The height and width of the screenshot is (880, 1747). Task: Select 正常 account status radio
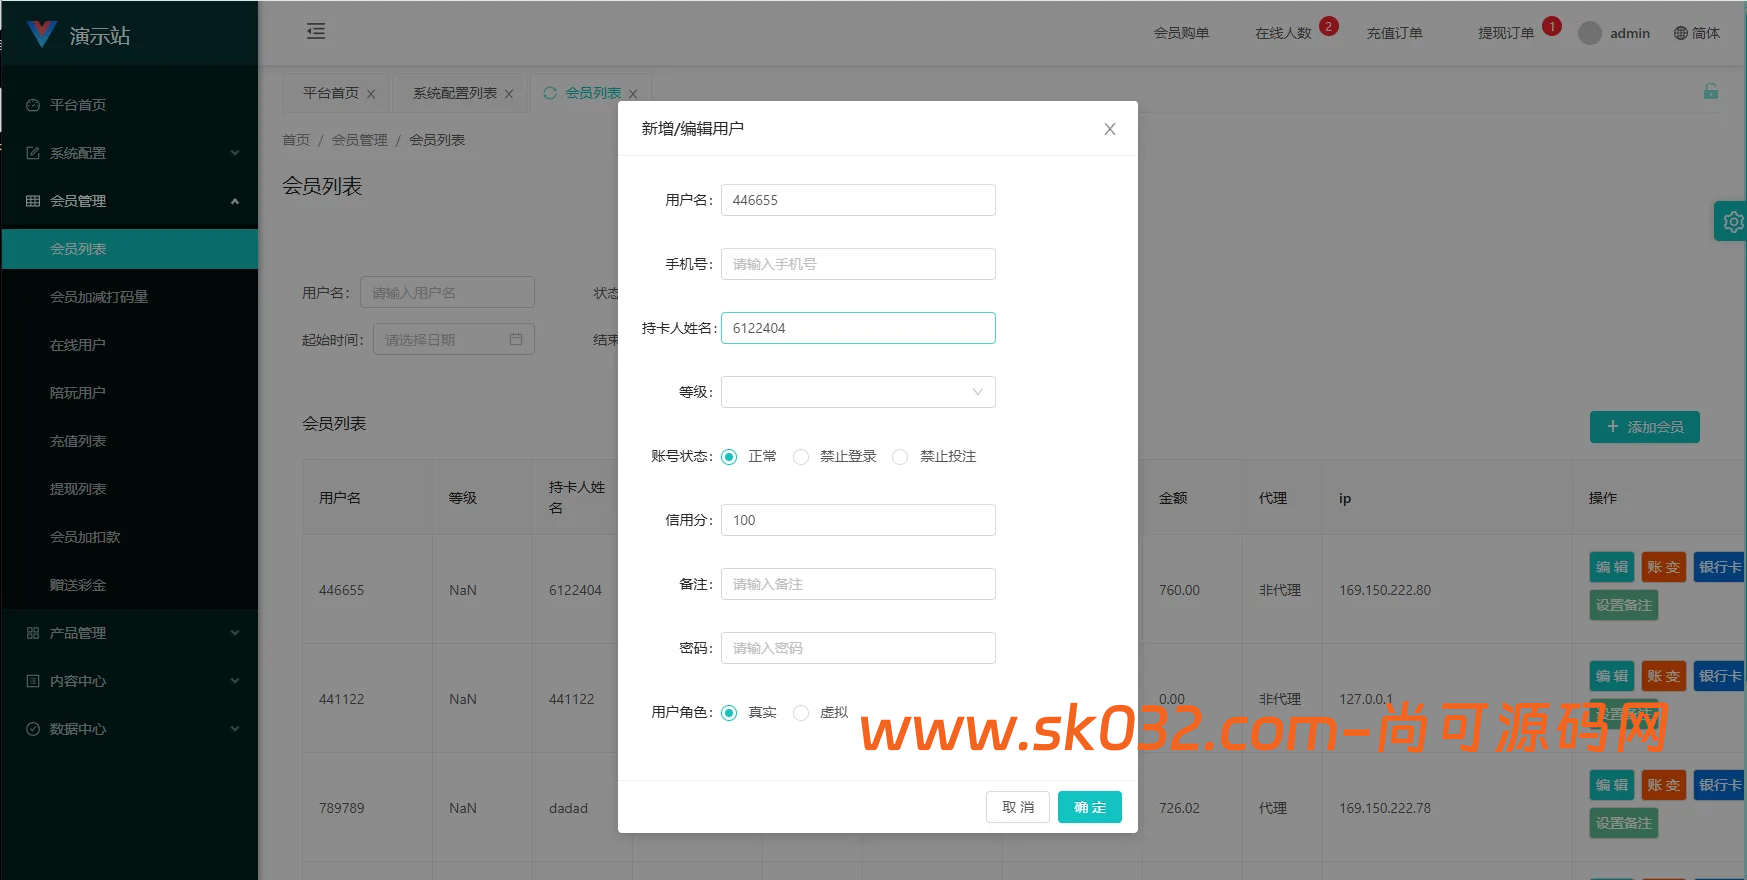pyautogui.click(x=729, y=457)
